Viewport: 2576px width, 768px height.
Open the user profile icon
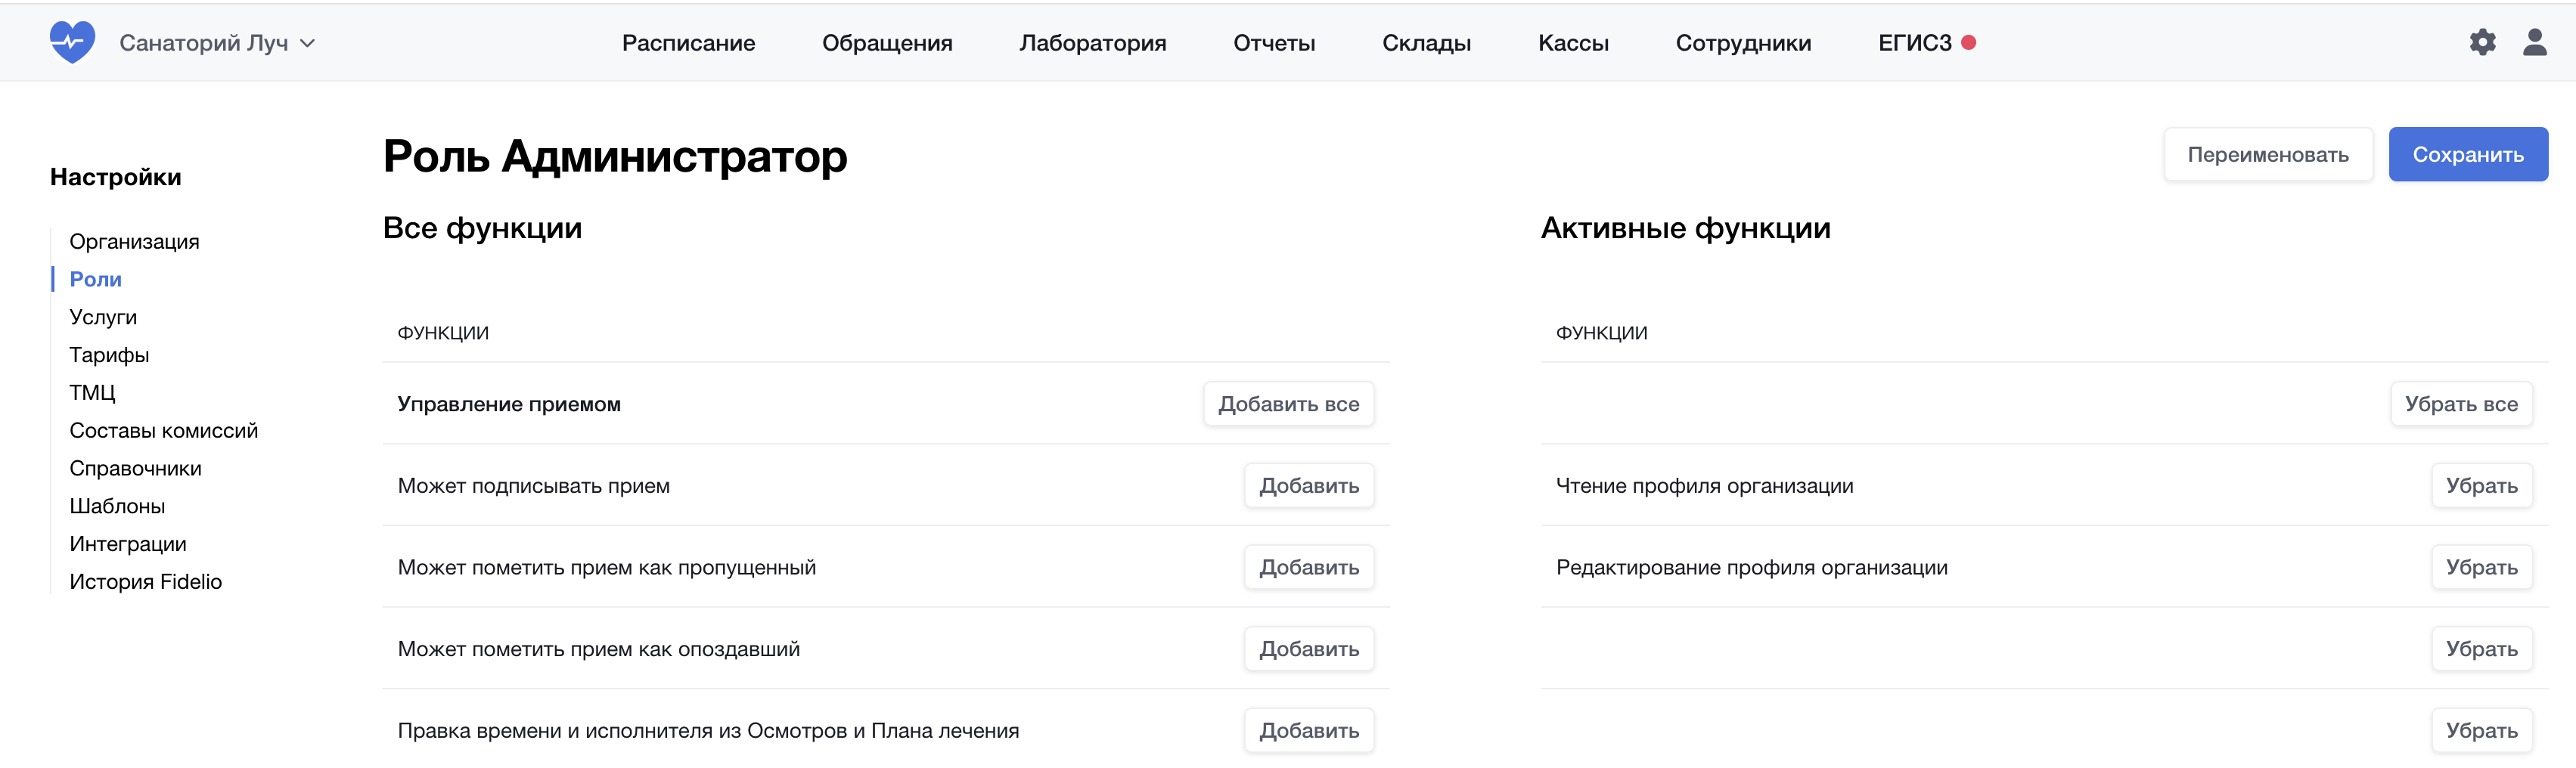tap(2534, 42)
